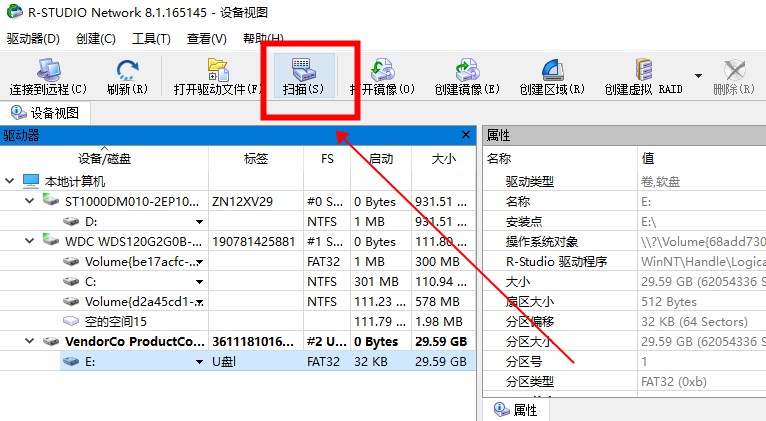Open the 驱动器(D) menu
Screen dimensions: 766x421
tap(33, 39)
